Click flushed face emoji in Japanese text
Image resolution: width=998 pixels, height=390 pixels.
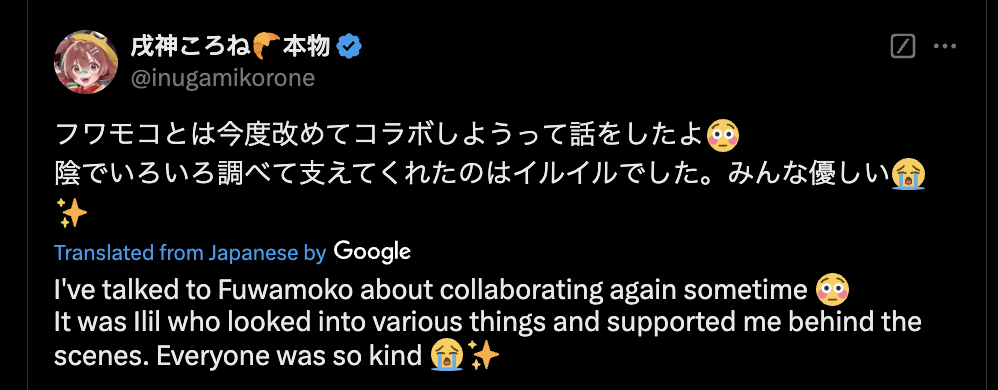[724, 134]
